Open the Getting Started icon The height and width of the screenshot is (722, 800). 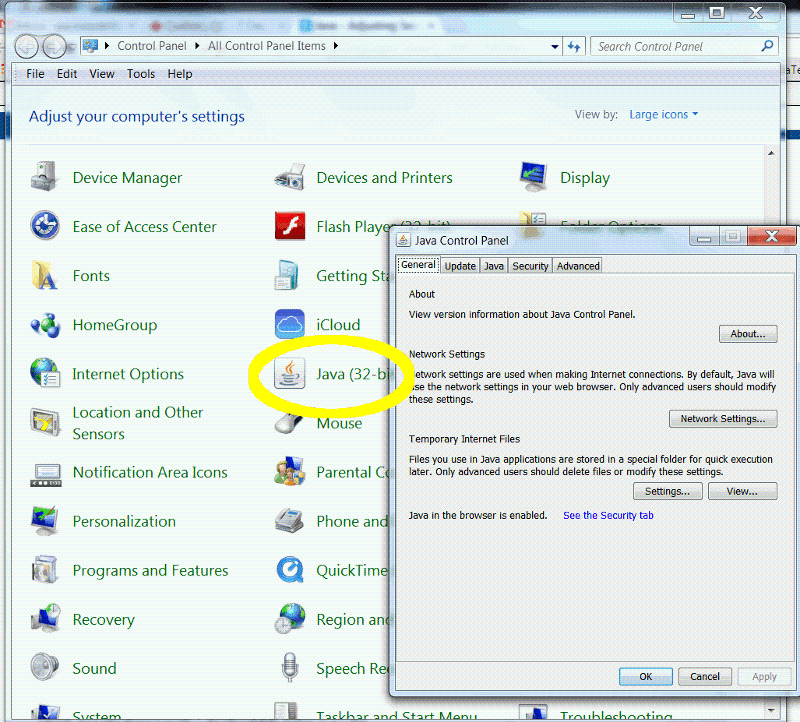pyautogui.click(x=287, y=275)
